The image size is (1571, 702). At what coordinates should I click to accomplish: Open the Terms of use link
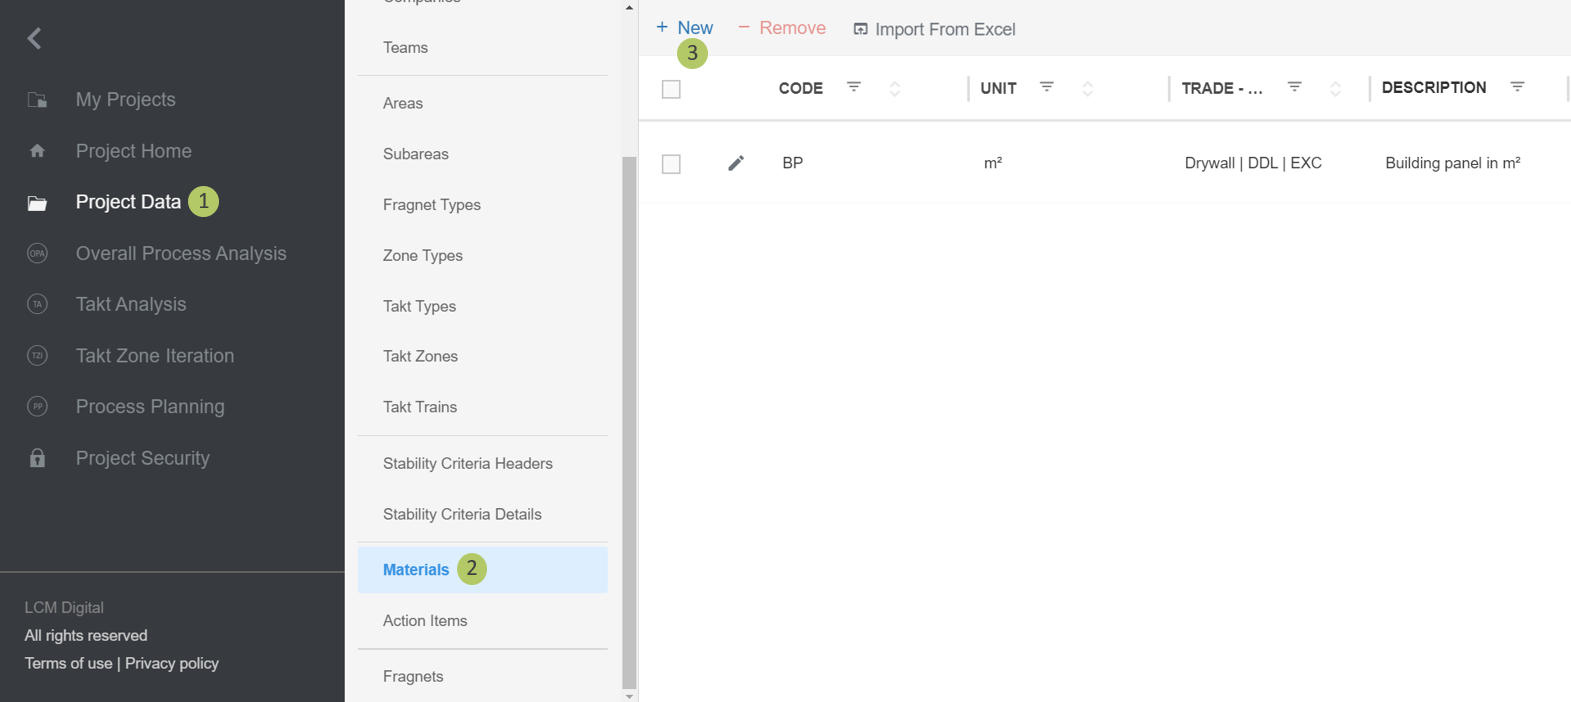point(68,663)
